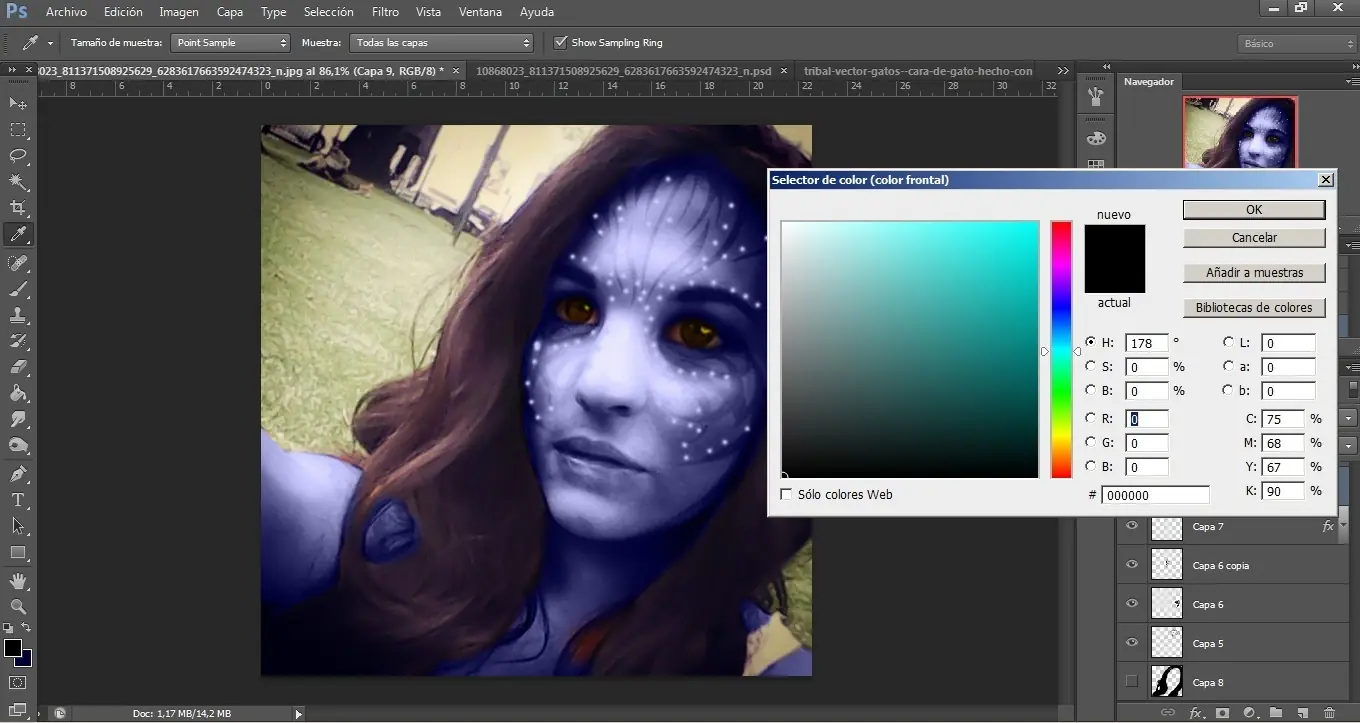Show hidden layer Capa 8
Viewport: 1360px width, 723px height.
[x=1132, y=682]
